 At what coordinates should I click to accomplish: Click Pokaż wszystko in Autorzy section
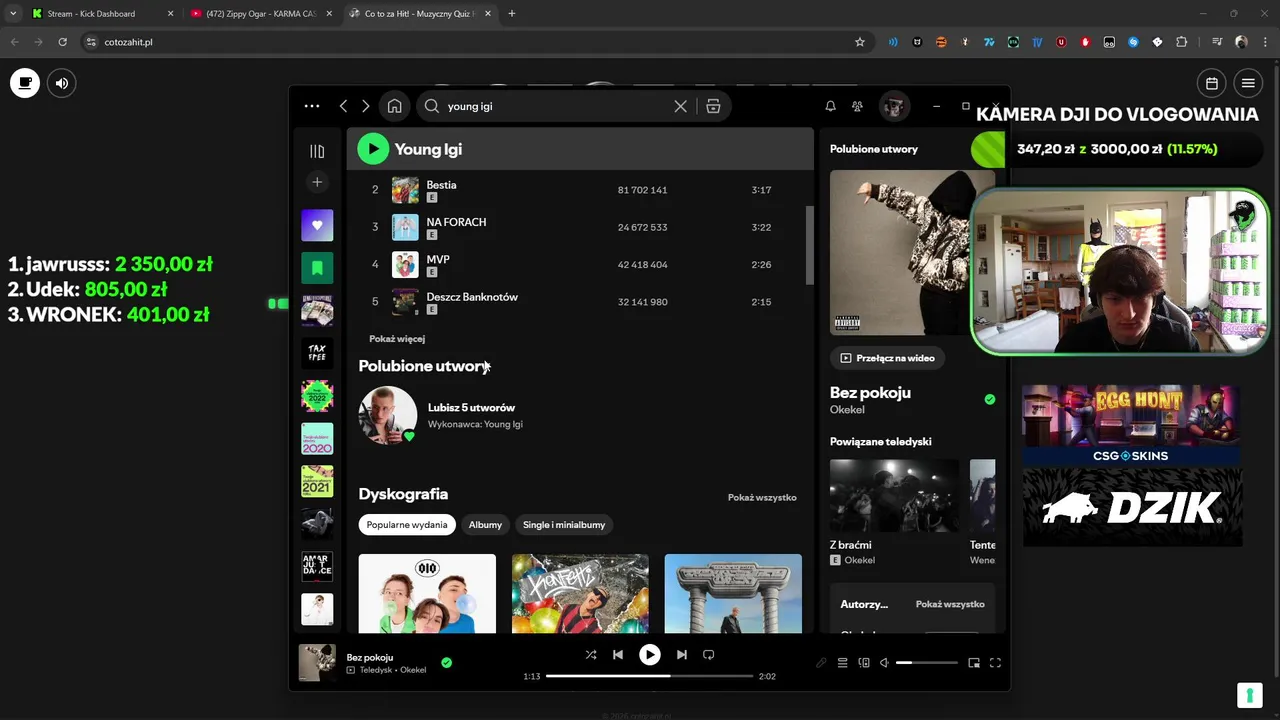(x=950, y=604)
